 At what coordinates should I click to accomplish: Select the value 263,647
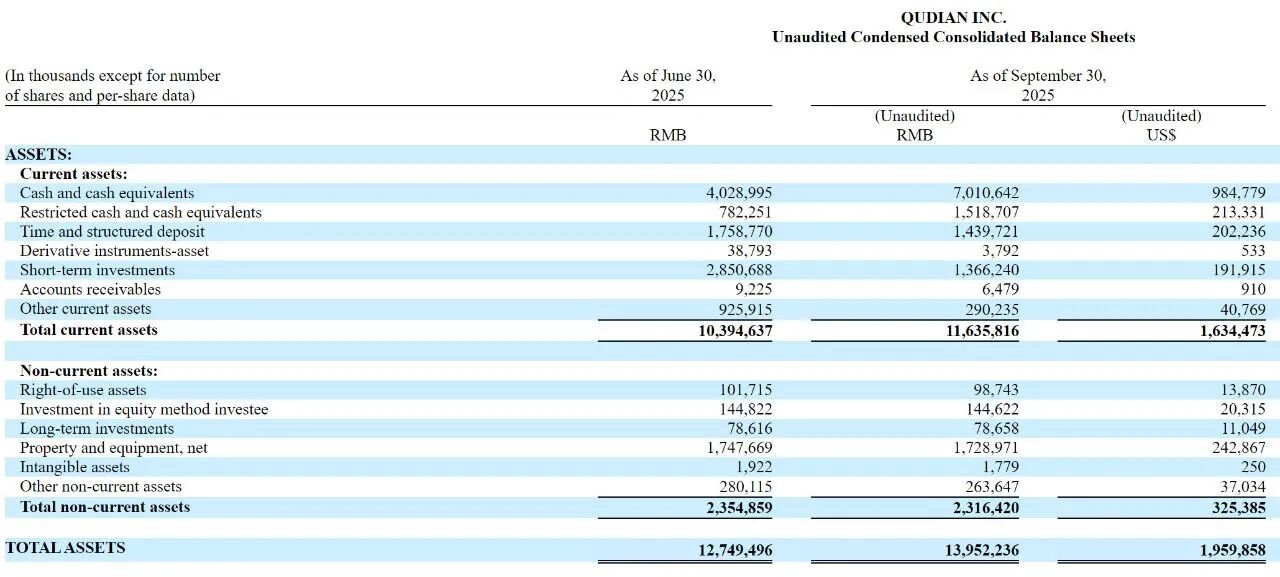pyautogui.click(x=993, y=486)
